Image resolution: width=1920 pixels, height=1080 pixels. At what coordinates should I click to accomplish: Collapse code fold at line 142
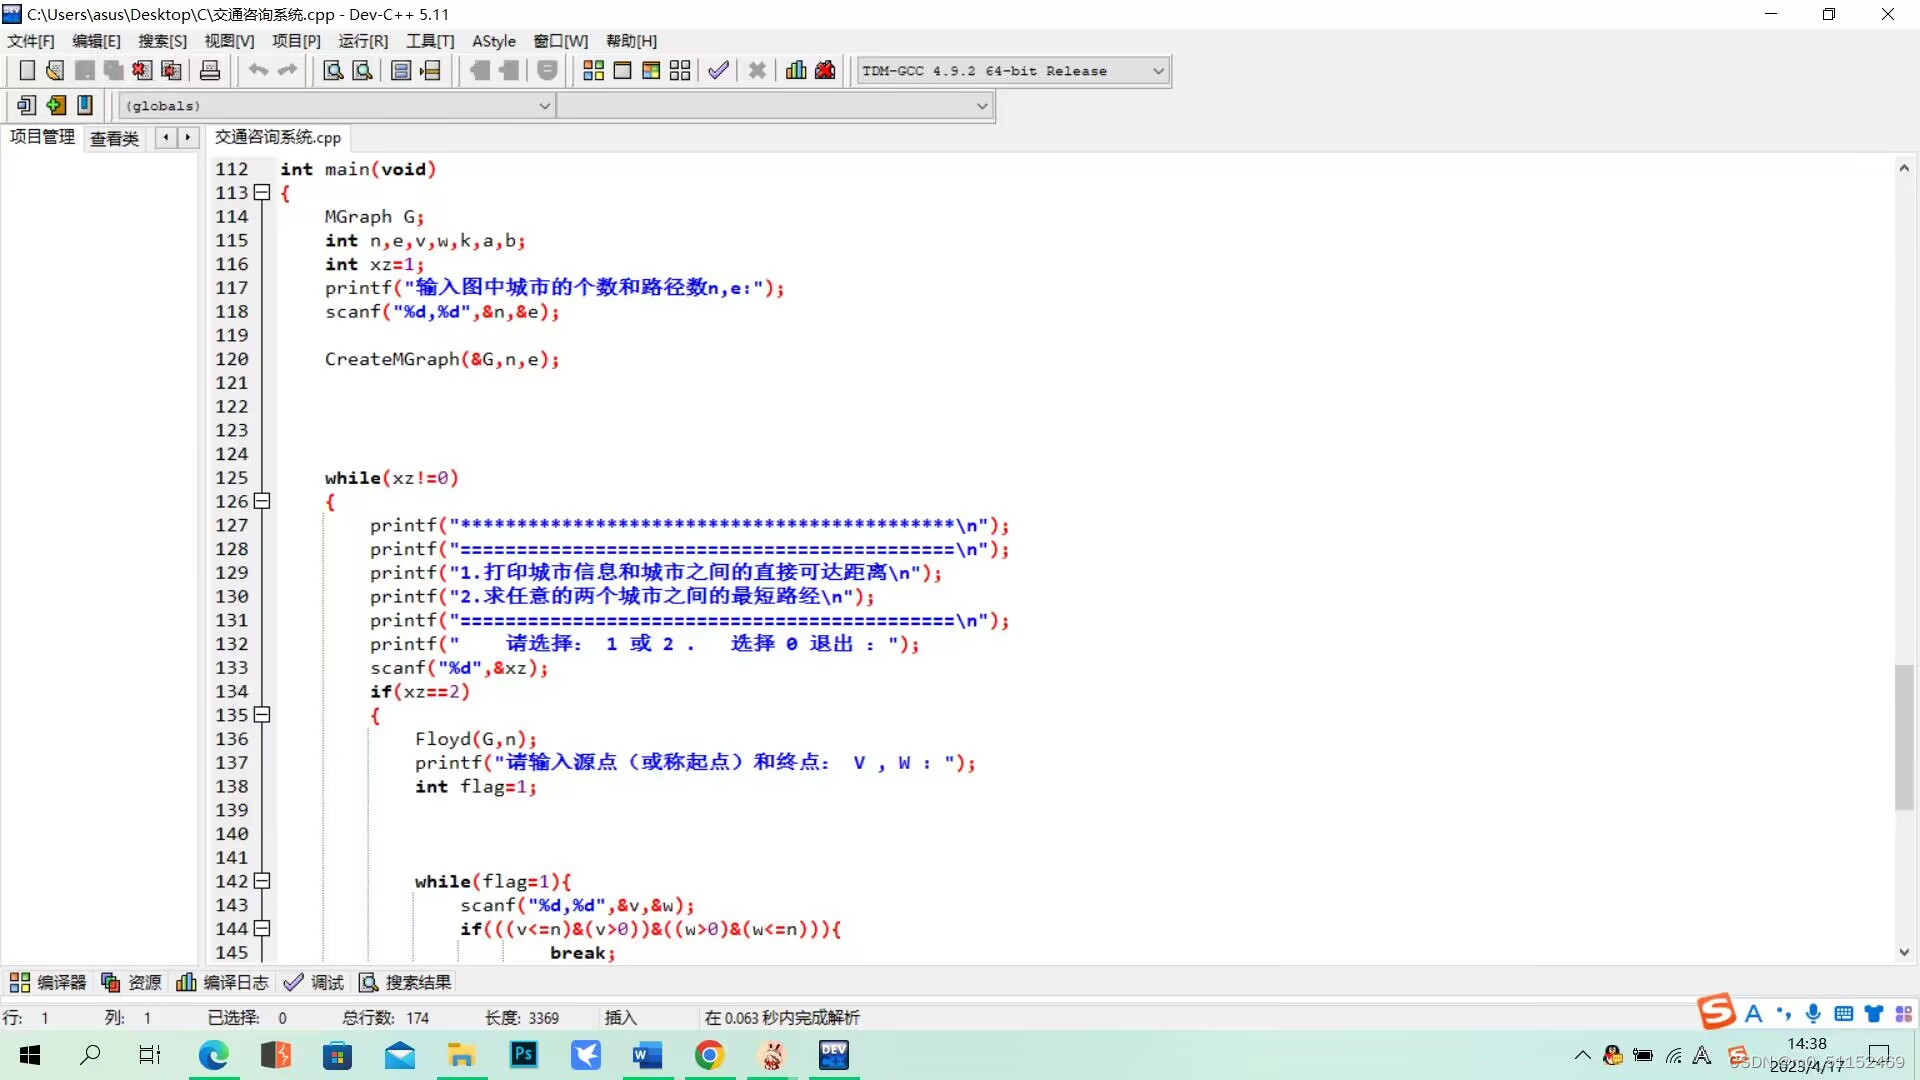[x=262, y=881]
